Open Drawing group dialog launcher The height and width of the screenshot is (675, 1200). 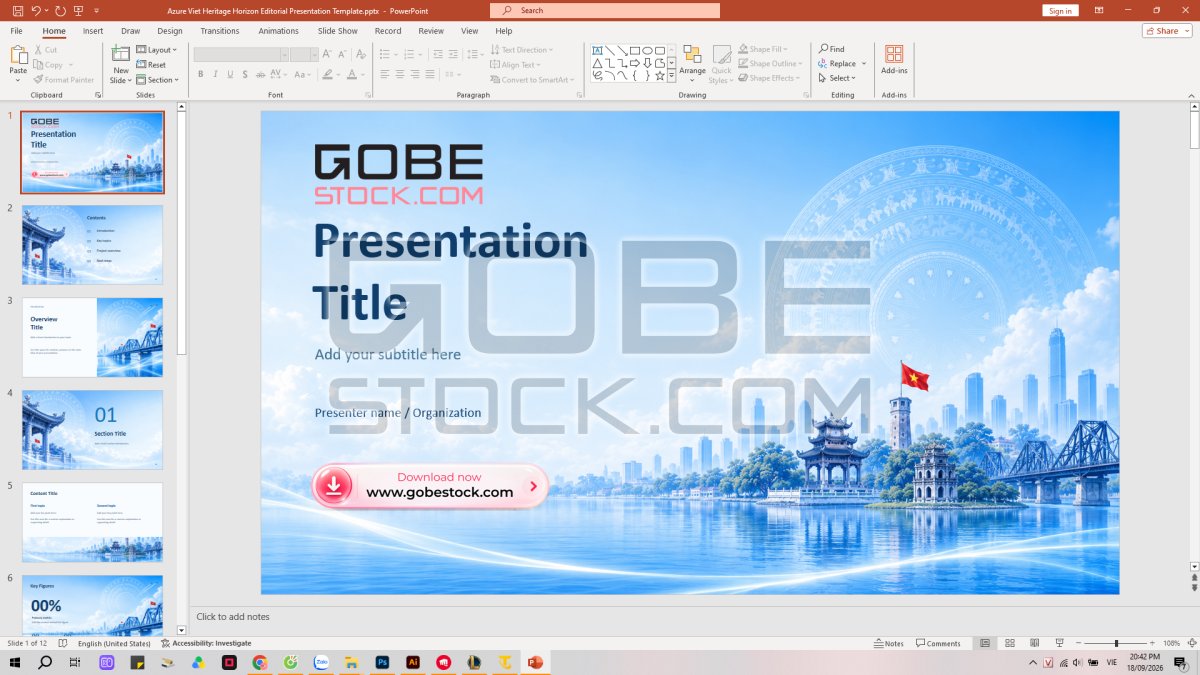pos(808,95)
